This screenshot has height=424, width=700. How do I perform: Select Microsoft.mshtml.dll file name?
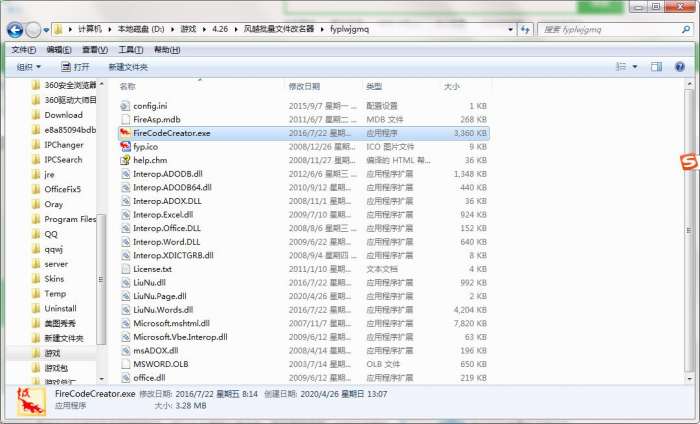click(171, 323)
